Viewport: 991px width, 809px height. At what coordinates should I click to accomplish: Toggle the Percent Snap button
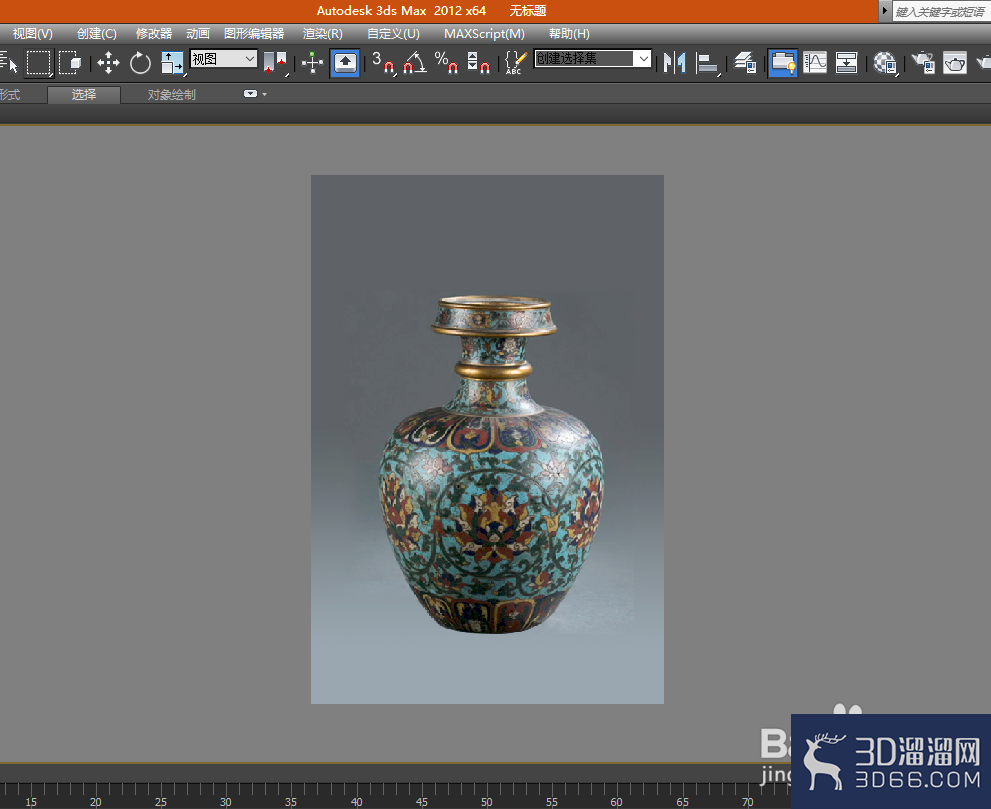446,63
